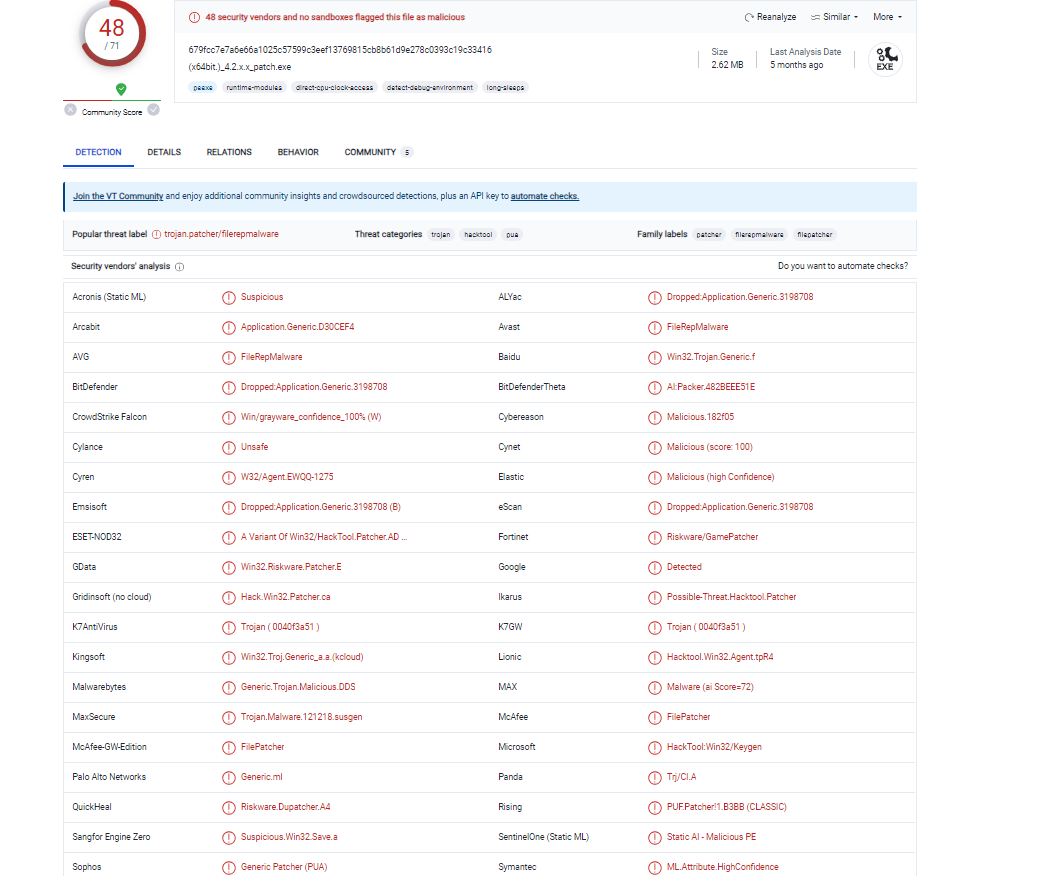1044x876 pixels.
Task: Click the Reanalyze refresh icon
Action: tap(749, 17)
